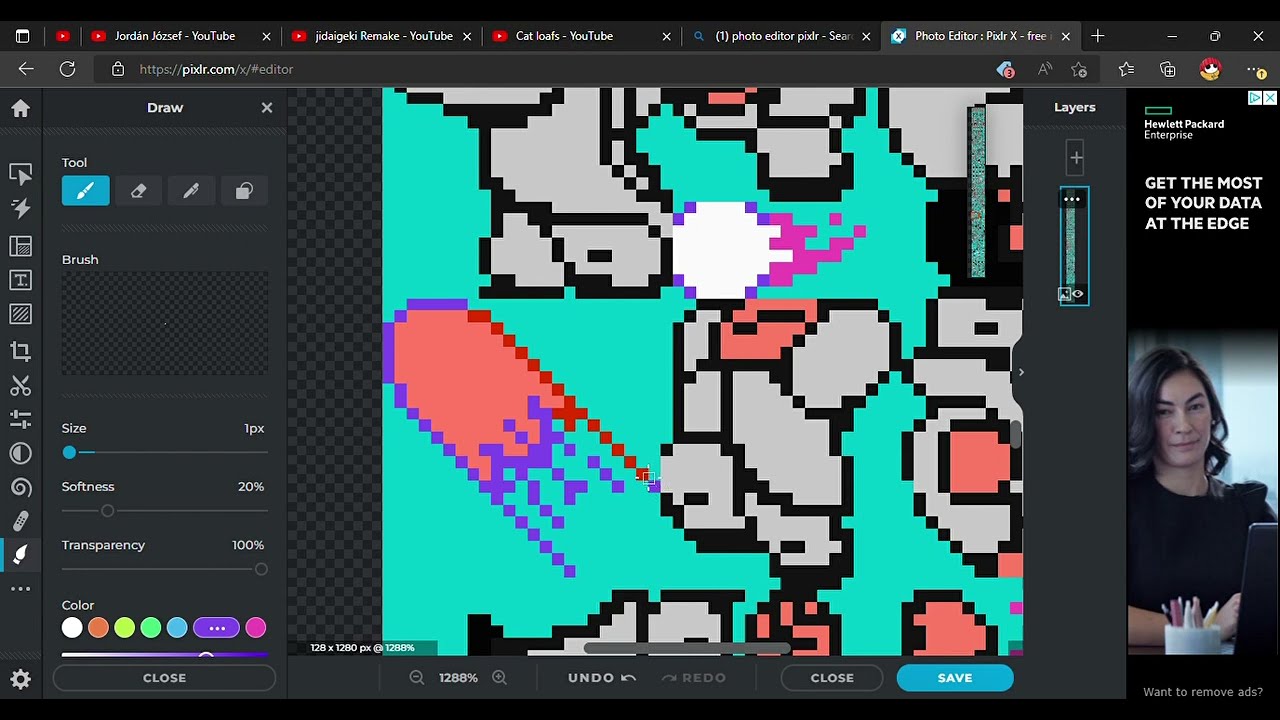The height and width of the screenshot is (720, 1280).
Task: Click the CLOSE button under Draw panel
Action: (164, 678)
